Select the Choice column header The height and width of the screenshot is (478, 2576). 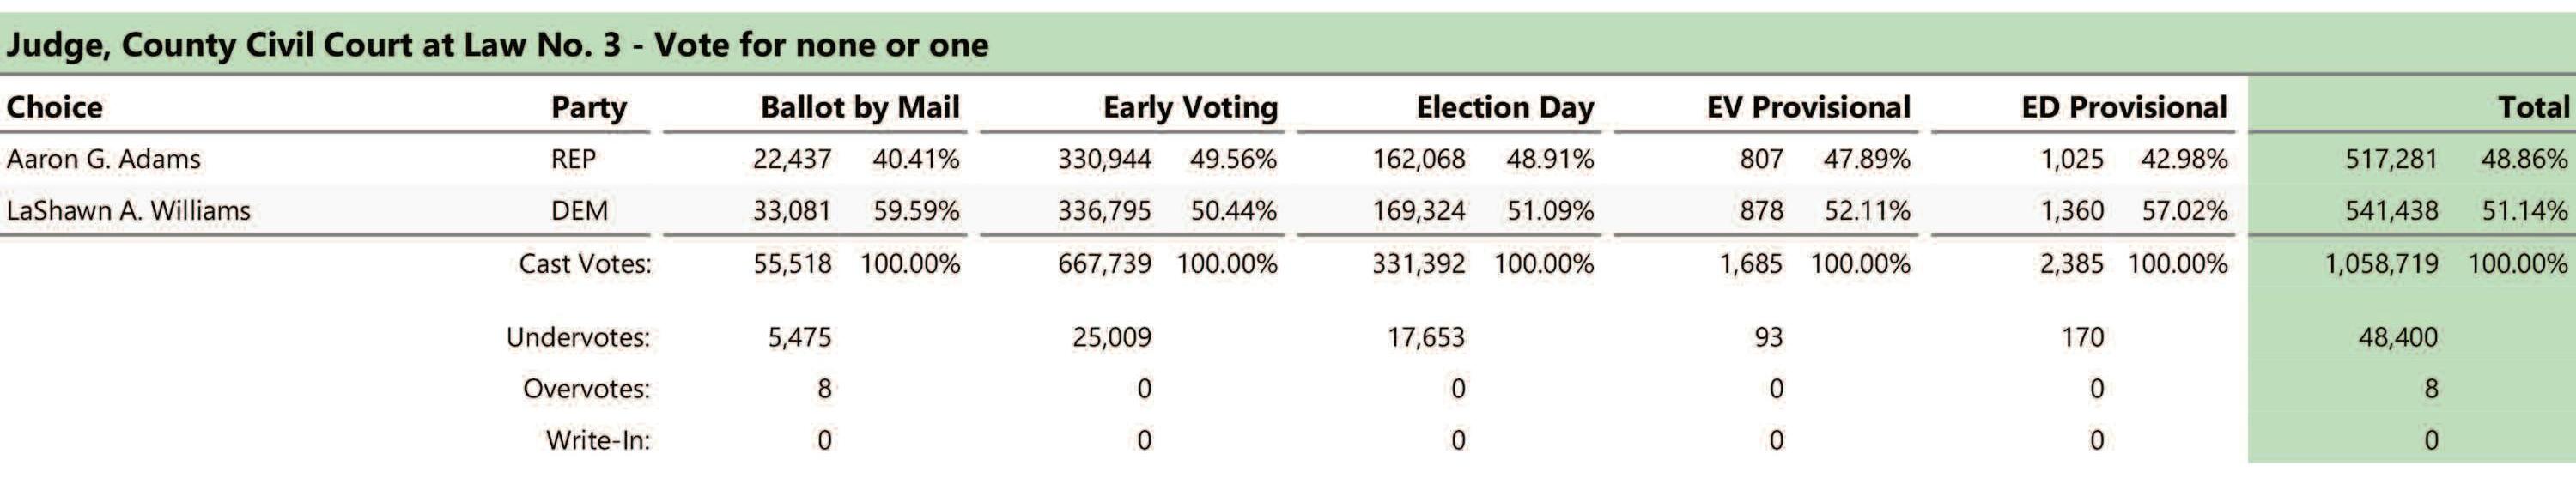(55, 107)
